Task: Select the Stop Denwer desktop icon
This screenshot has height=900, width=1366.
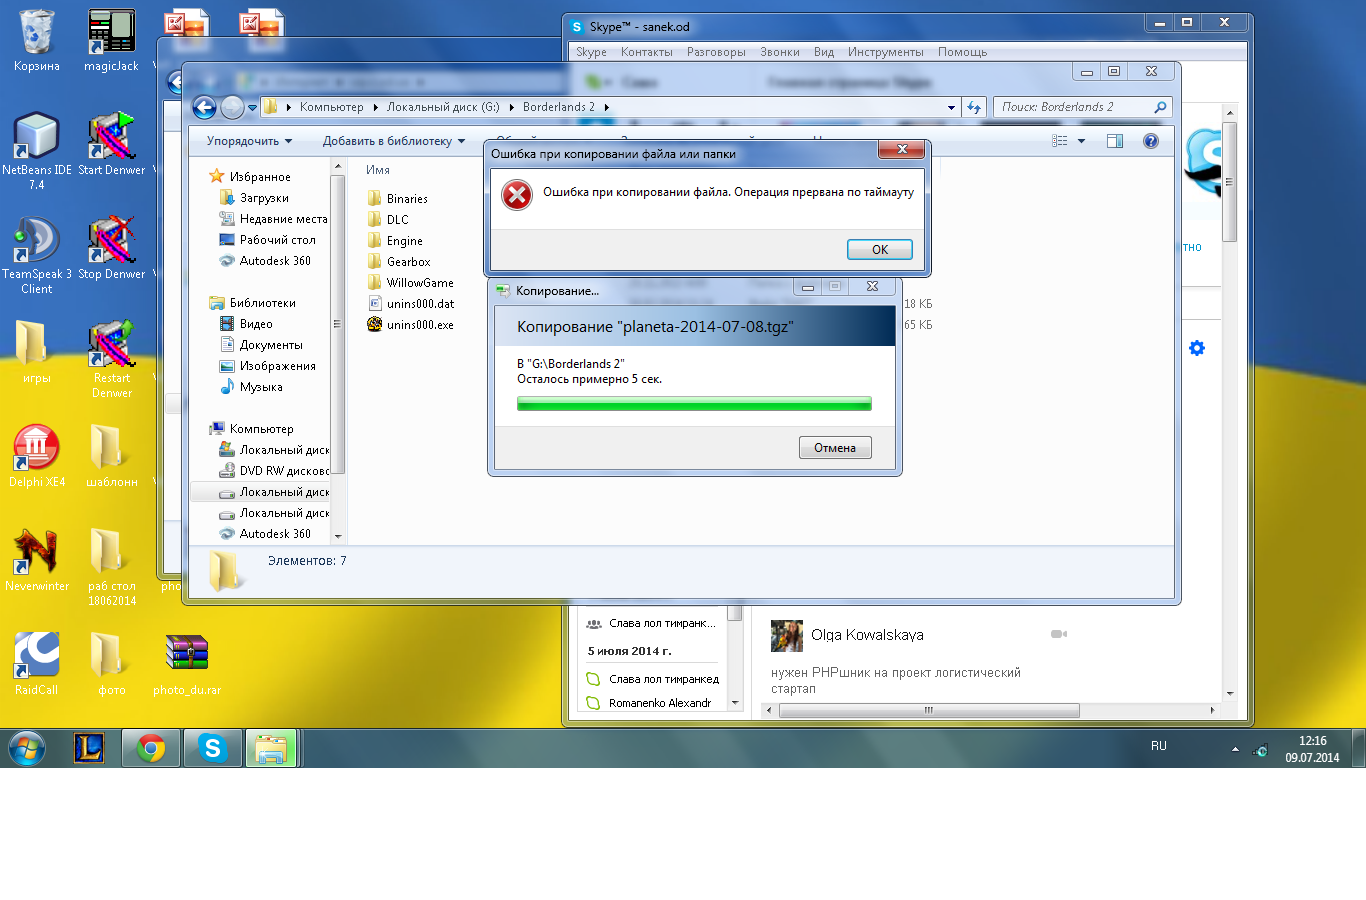Action: [x=112, y=248]
